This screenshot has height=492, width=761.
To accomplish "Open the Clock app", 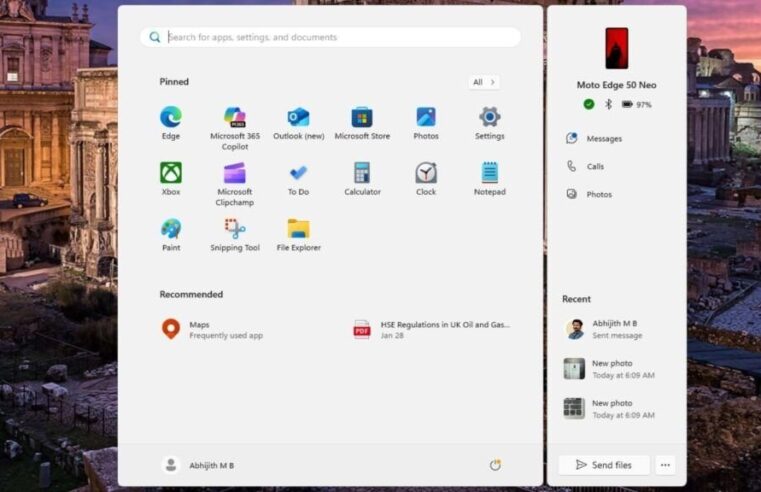I will 426,179.
